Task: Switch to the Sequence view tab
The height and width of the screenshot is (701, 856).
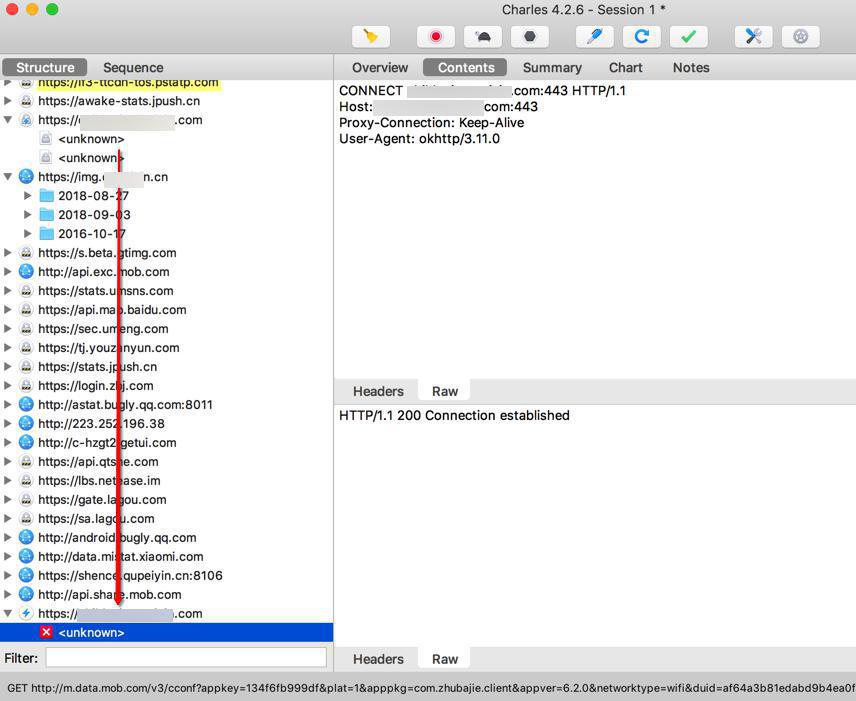Action: [133, 67]
